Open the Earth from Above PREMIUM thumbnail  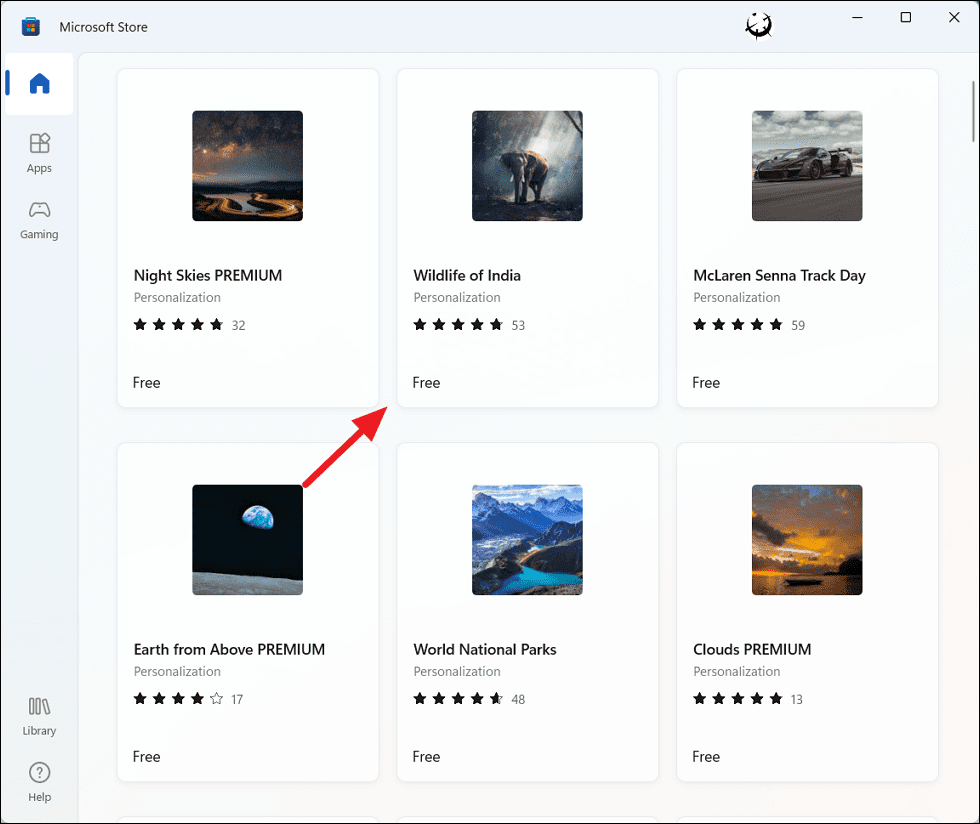click(248, 540)
